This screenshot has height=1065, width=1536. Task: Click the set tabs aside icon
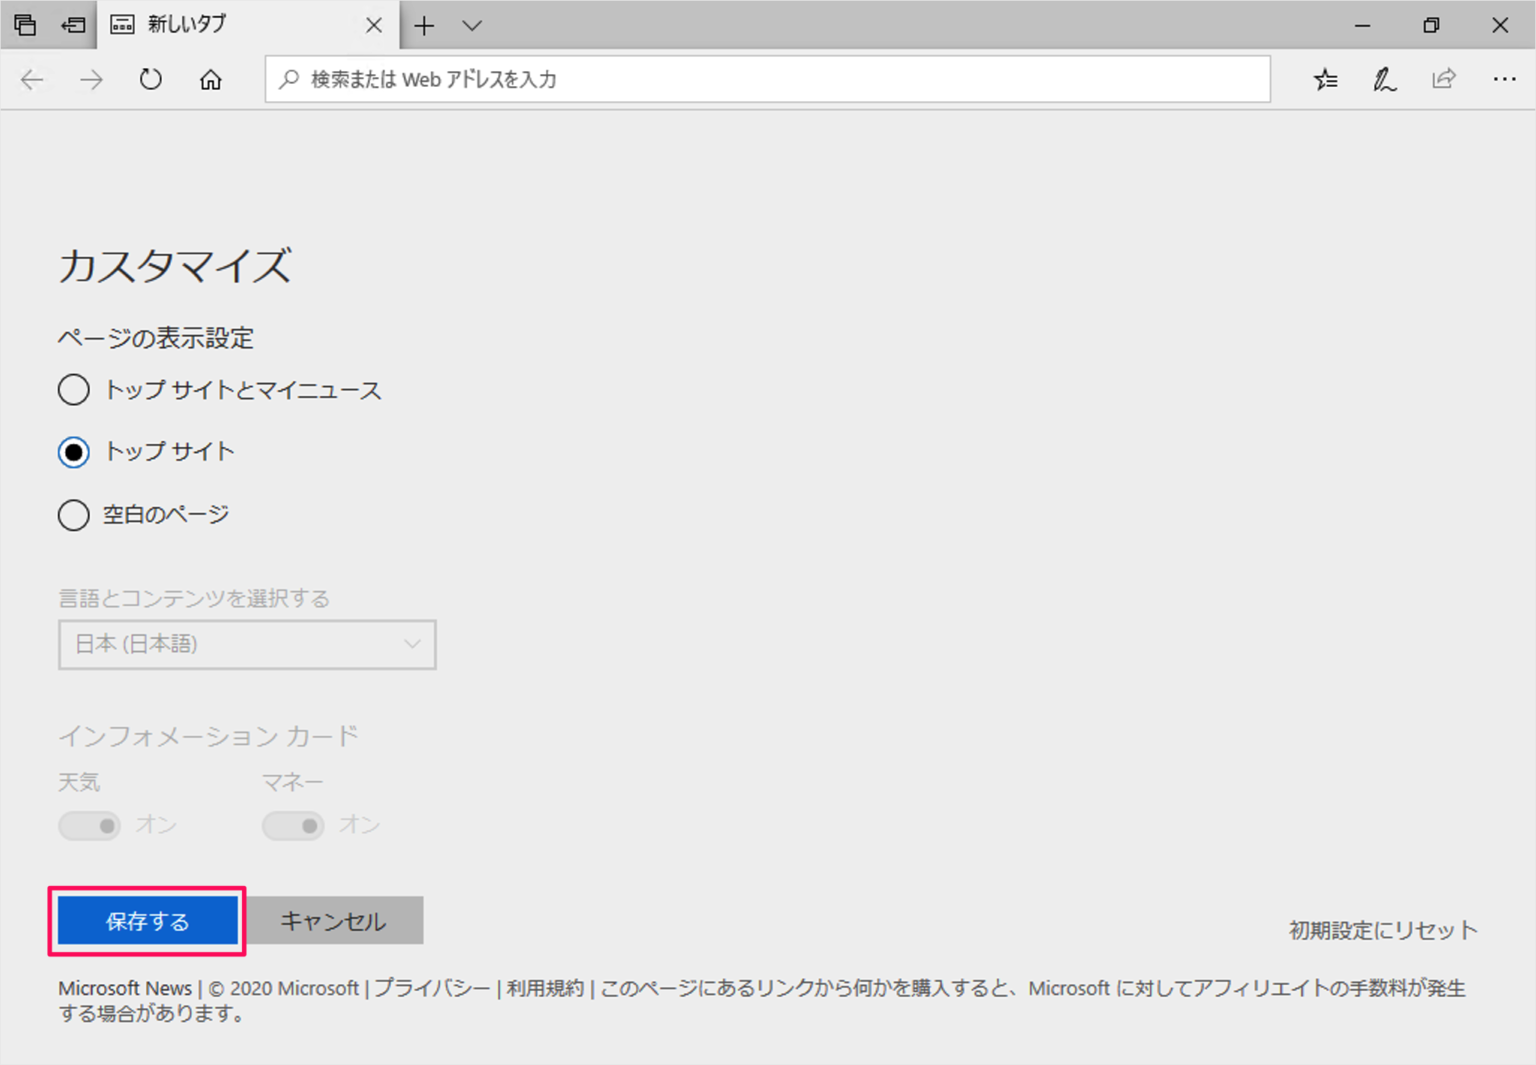(x=73, y=25)
